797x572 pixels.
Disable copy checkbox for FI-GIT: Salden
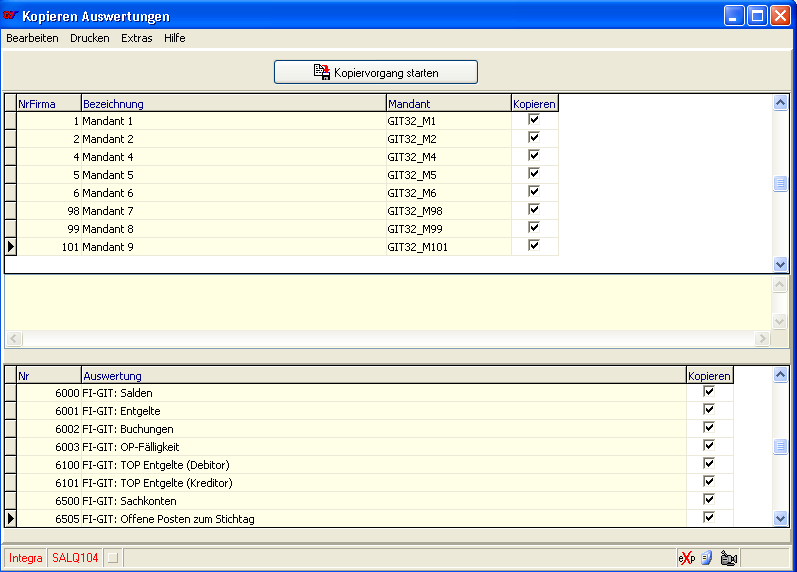(709, 392)
